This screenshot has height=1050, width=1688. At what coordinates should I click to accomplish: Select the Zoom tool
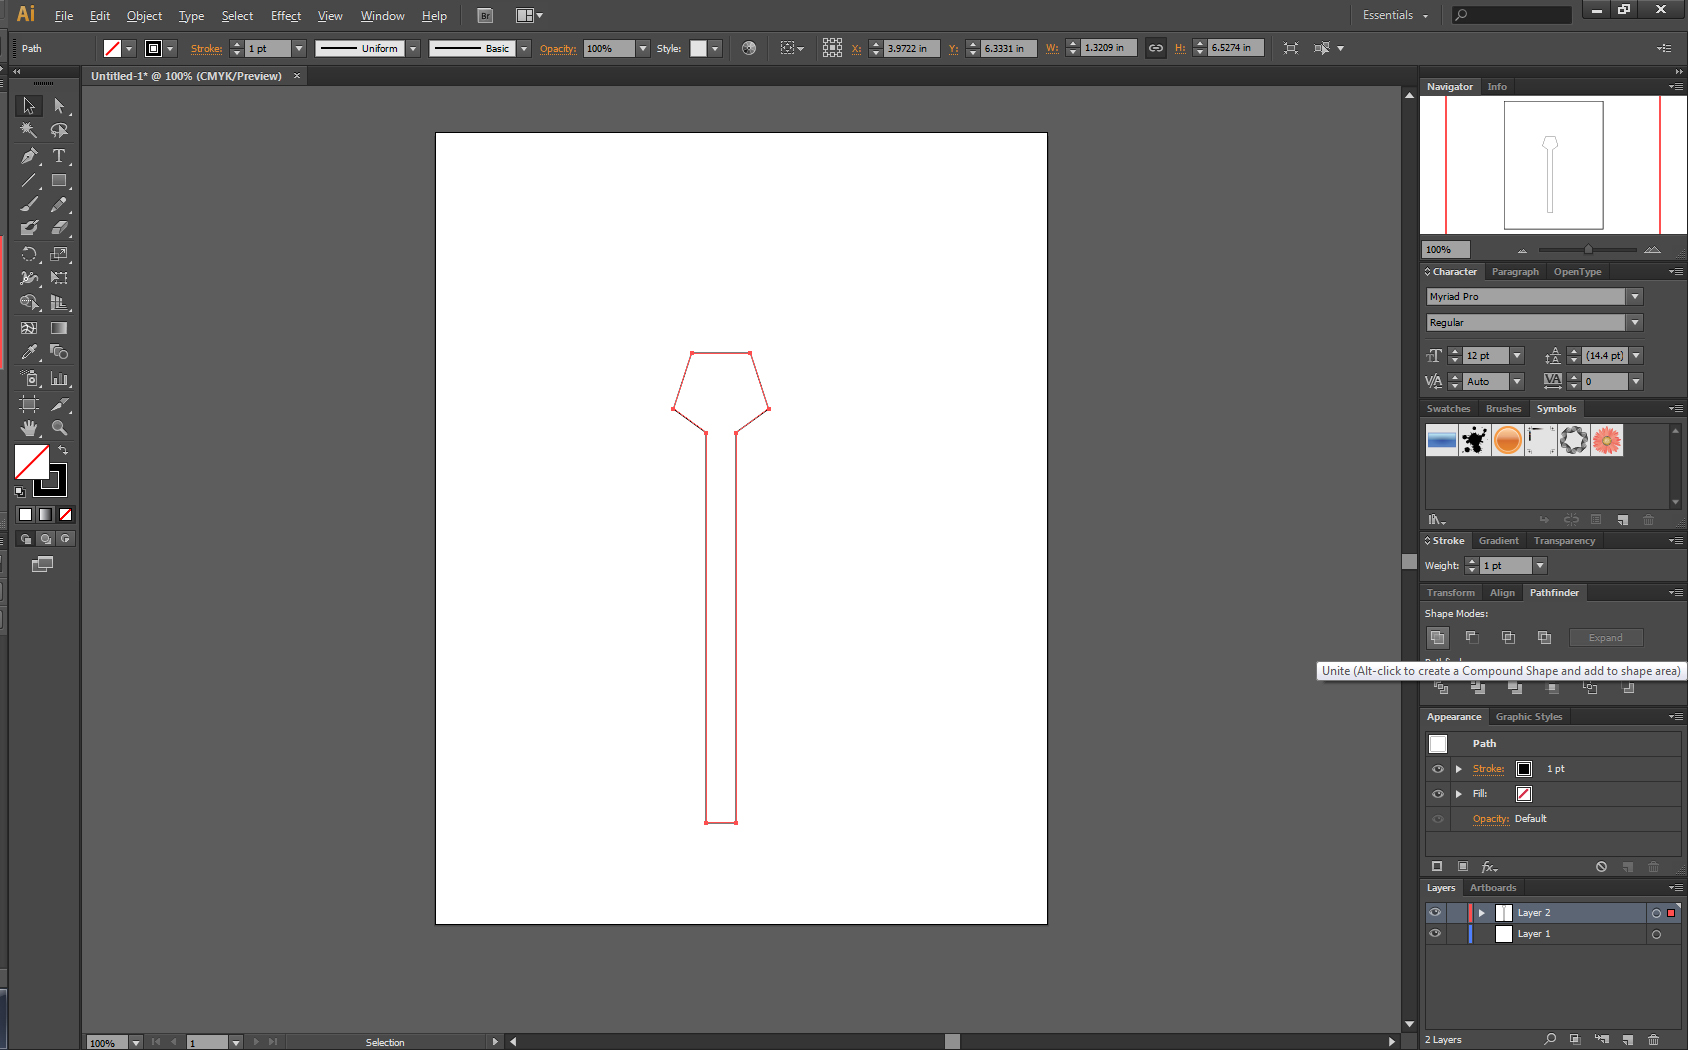(x=60, y=427)
